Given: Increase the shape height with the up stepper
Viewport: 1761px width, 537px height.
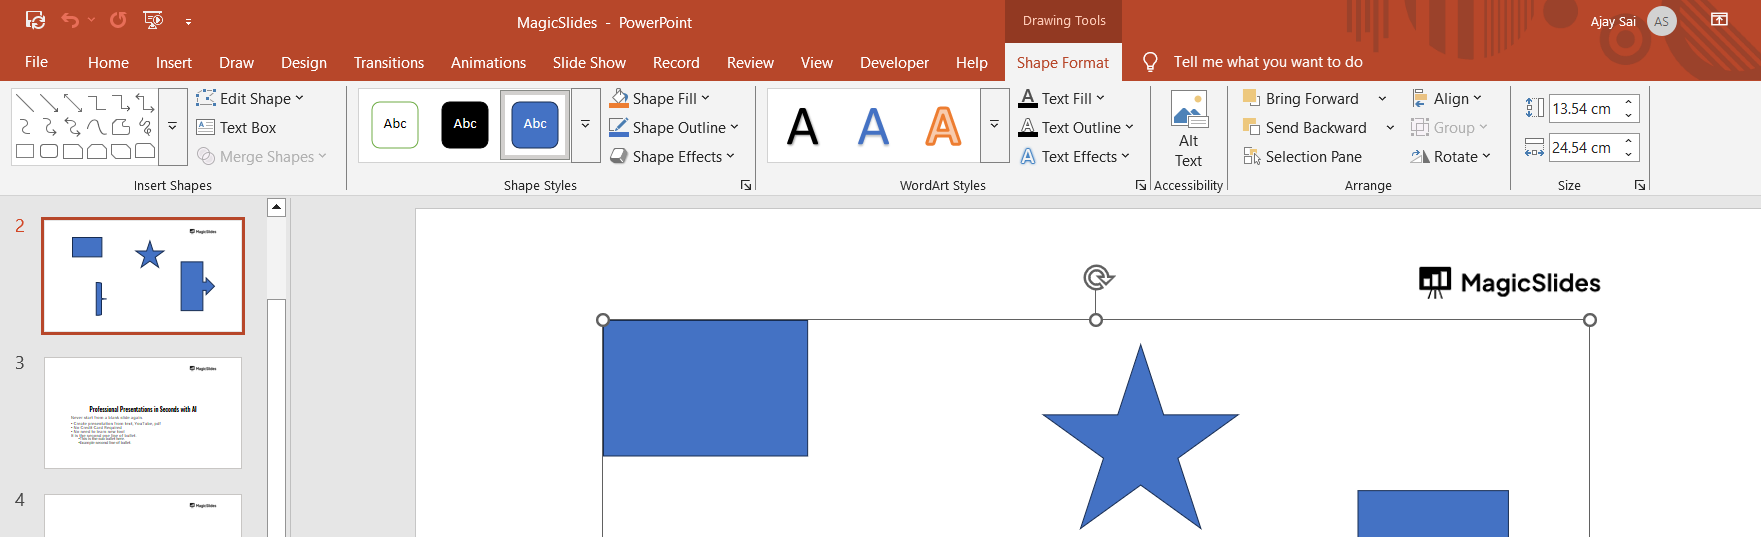Looking at the screenshot, I should 1629,102.
